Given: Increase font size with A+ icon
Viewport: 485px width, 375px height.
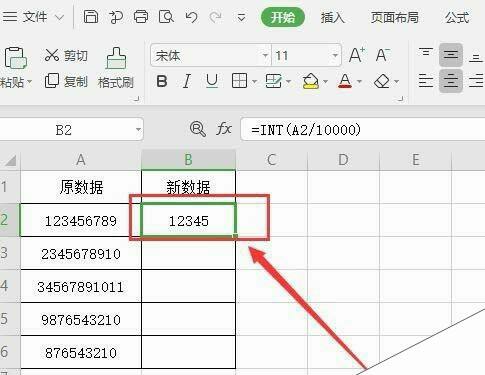Looking at the screenshot, I should 357,55.
